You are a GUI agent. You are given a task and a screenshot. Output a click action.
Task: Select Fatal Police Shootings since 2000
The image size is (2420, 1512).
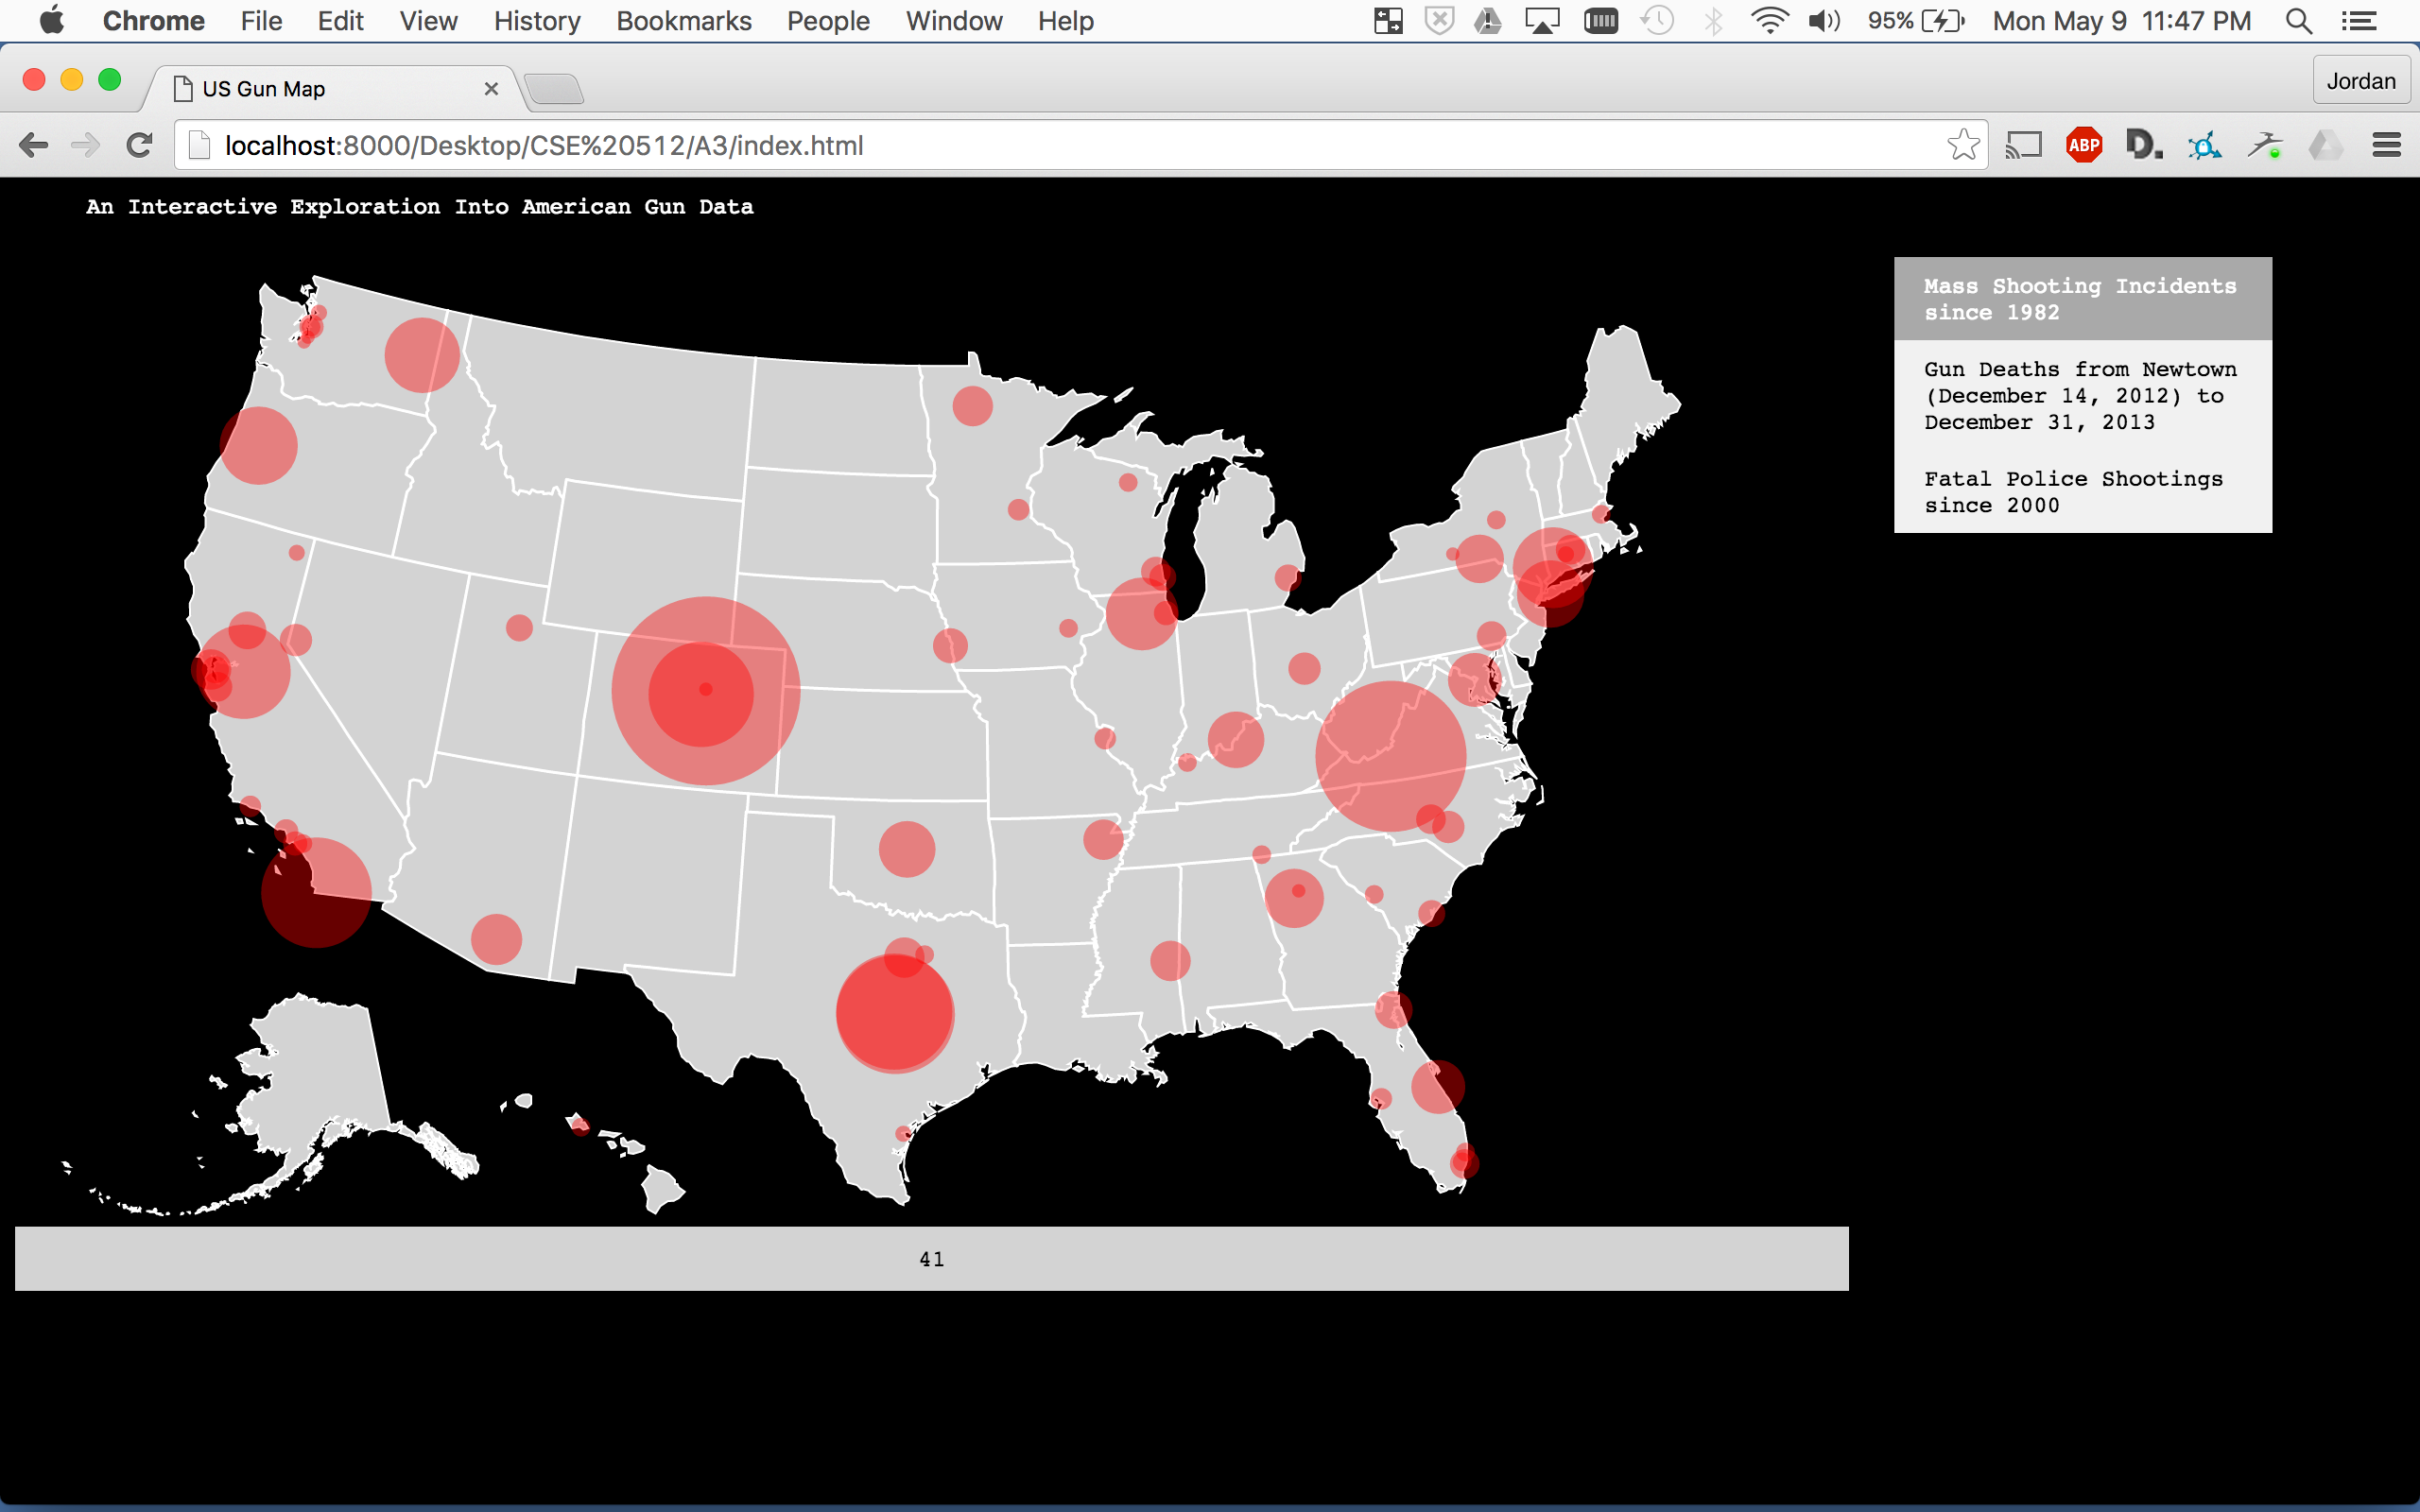[x=2073, y=492]
